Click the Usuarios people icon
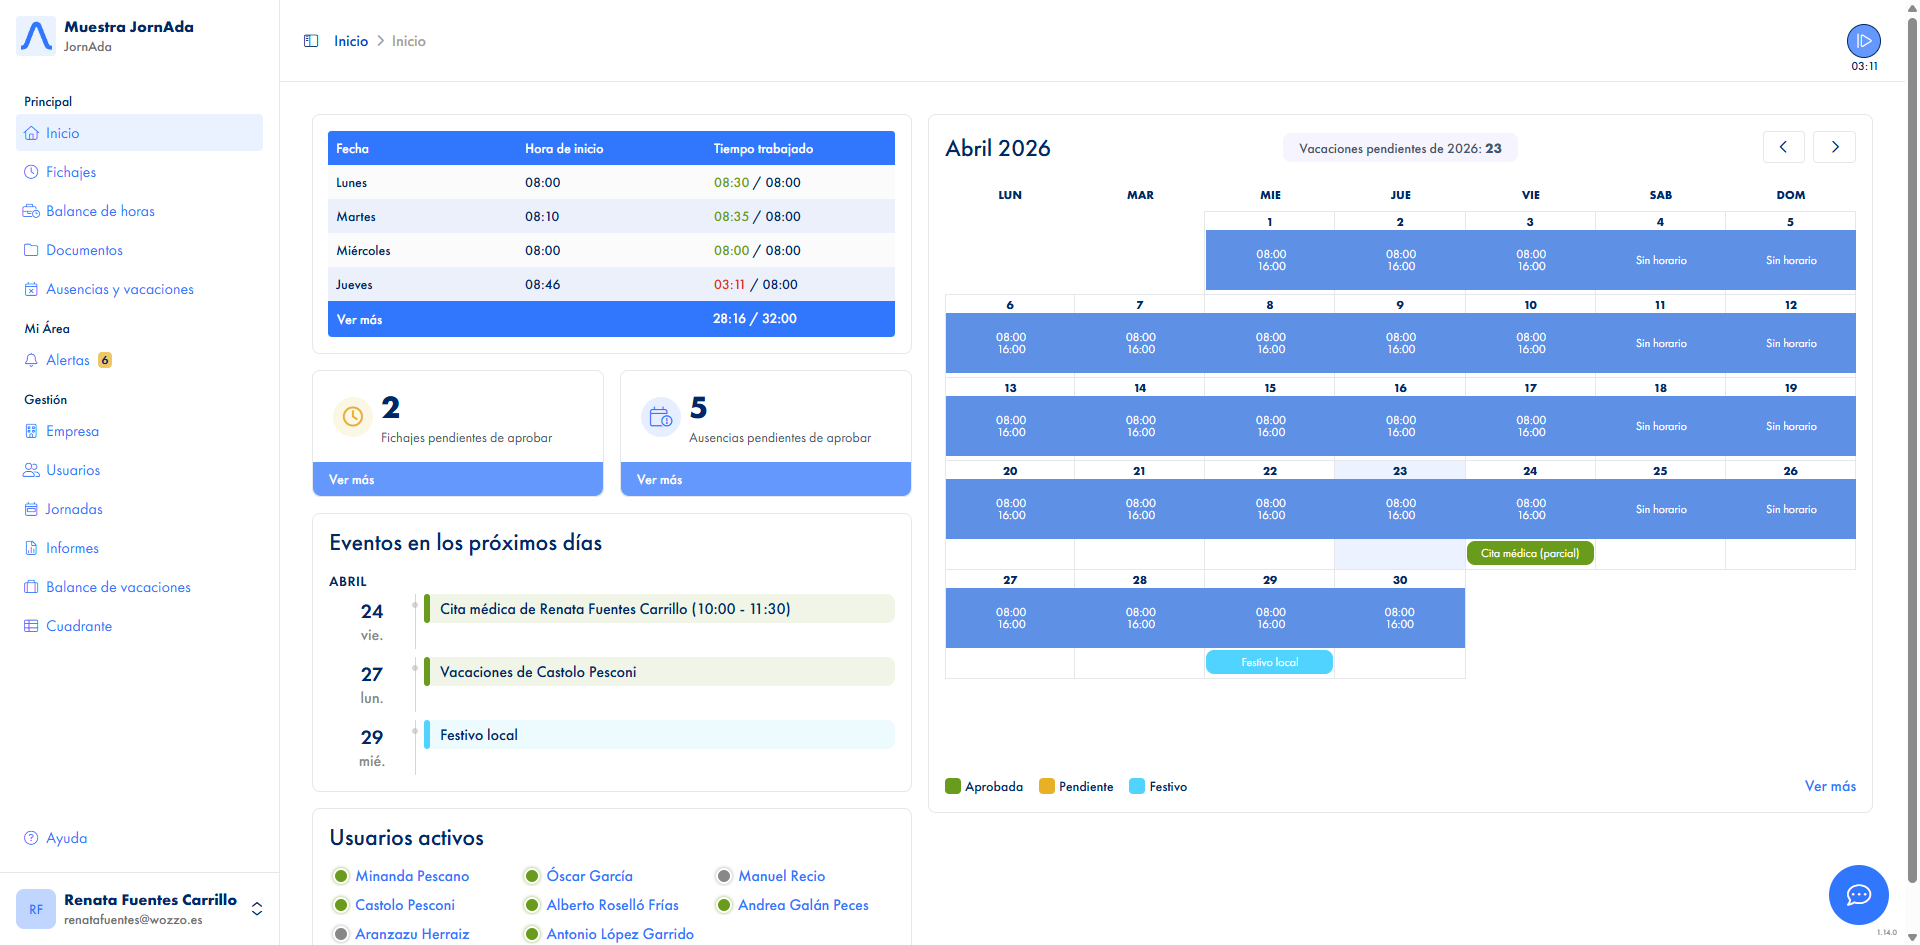 click(x=33, y=469)
